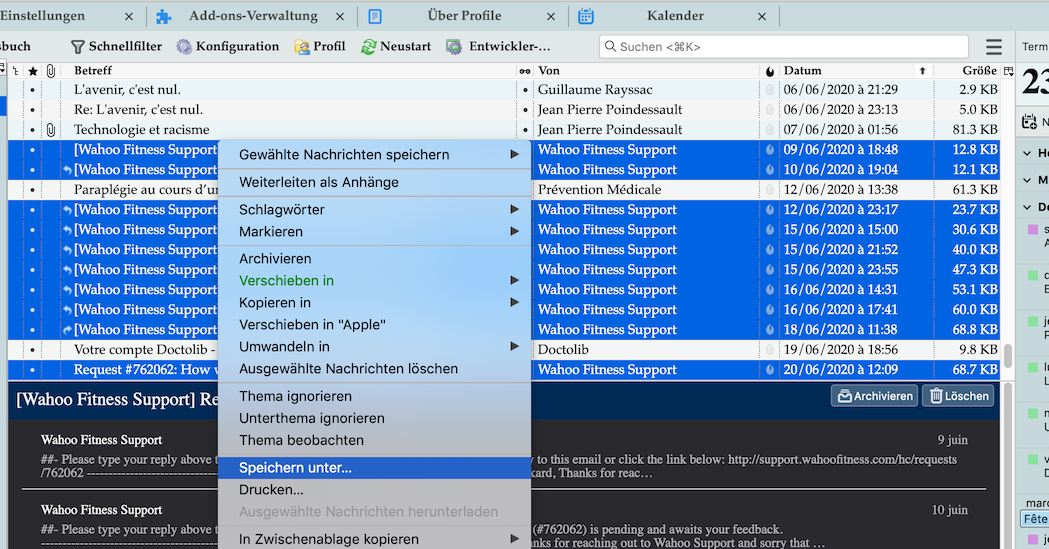
Task: Sort by the read-status glasses column
Action: [525, 71]
